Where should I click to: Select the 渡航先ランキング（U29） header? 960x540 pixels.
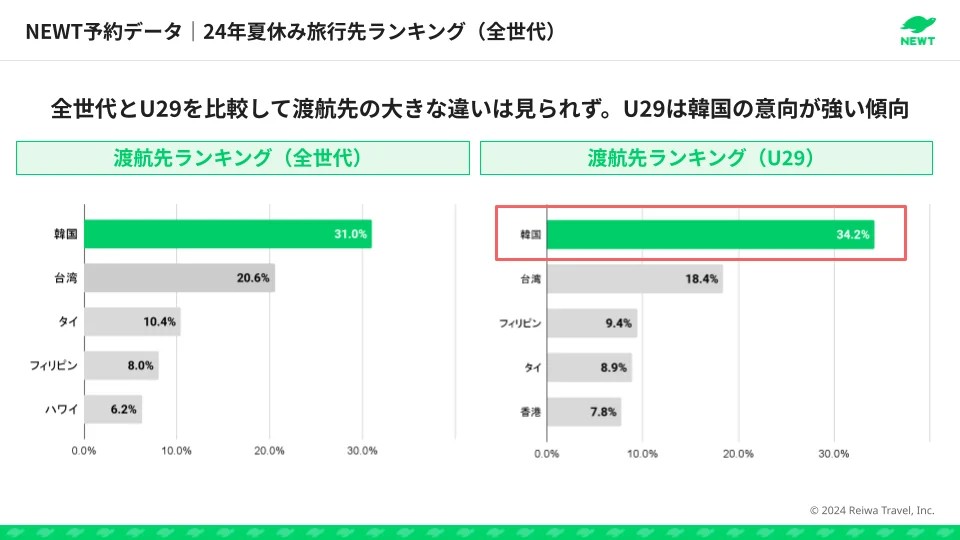(x=706, y=158)
